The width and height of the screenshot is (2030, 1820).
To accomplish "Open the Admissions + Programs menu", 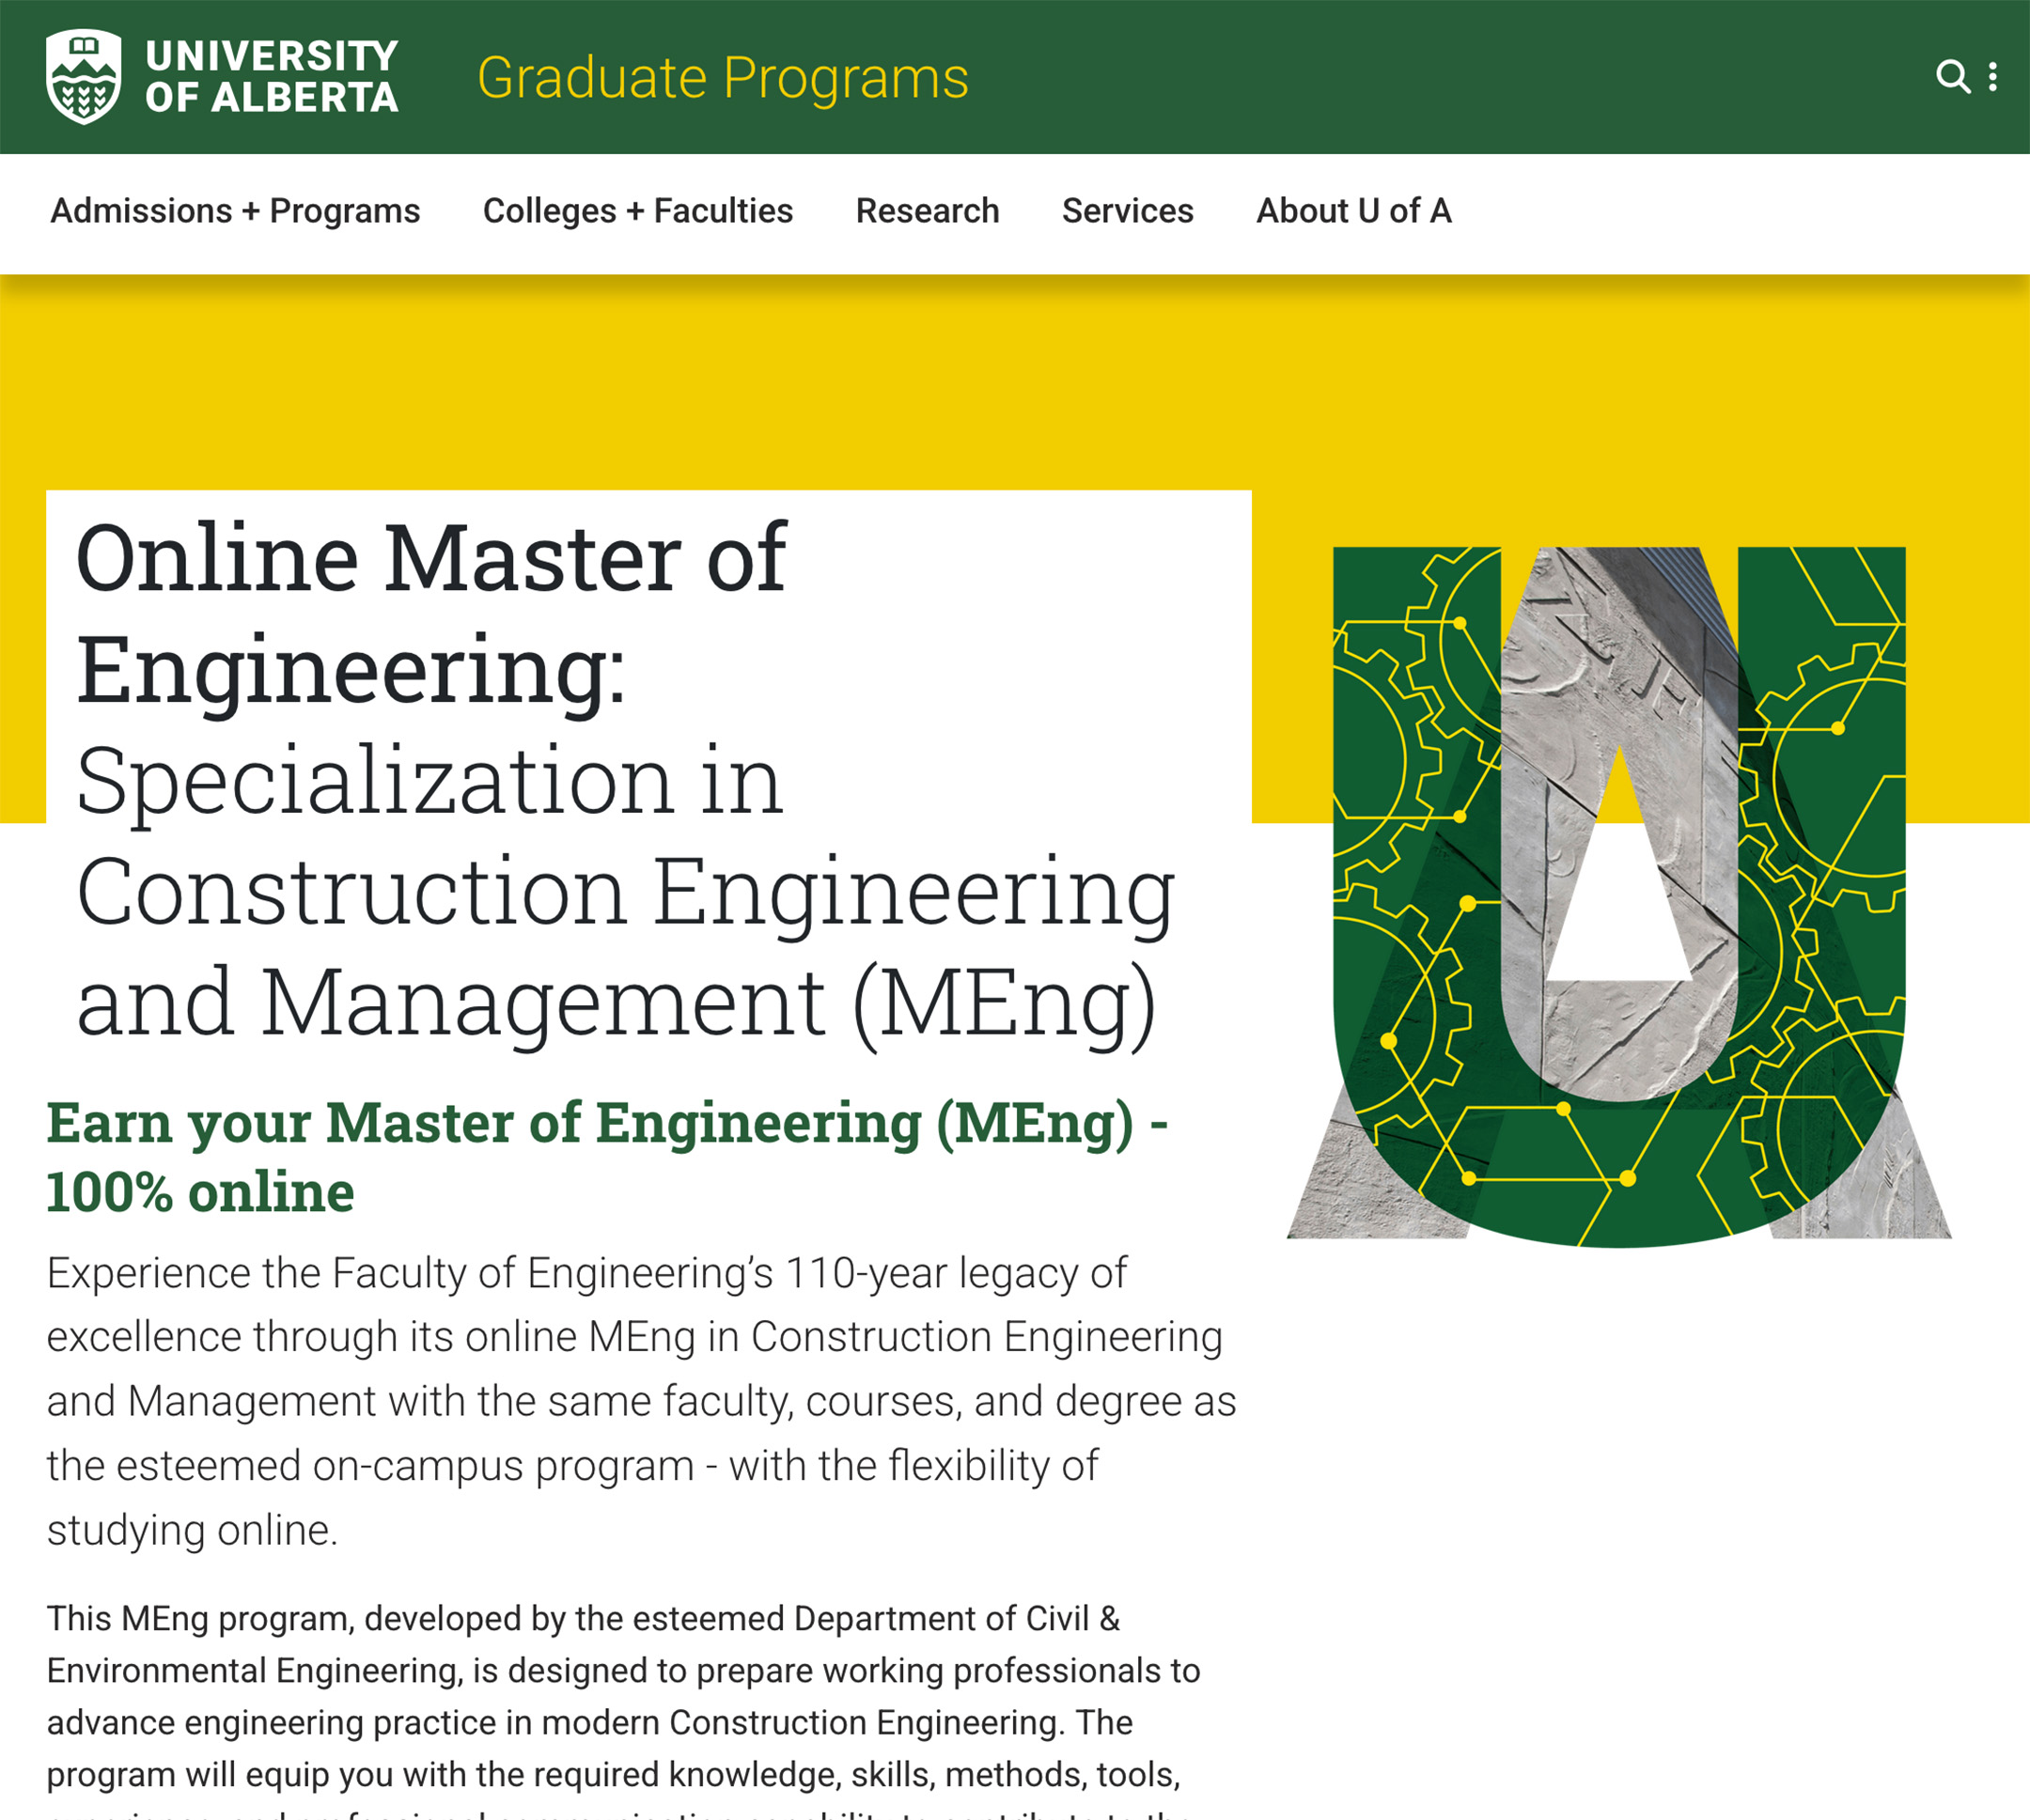I will click(234, 211).
